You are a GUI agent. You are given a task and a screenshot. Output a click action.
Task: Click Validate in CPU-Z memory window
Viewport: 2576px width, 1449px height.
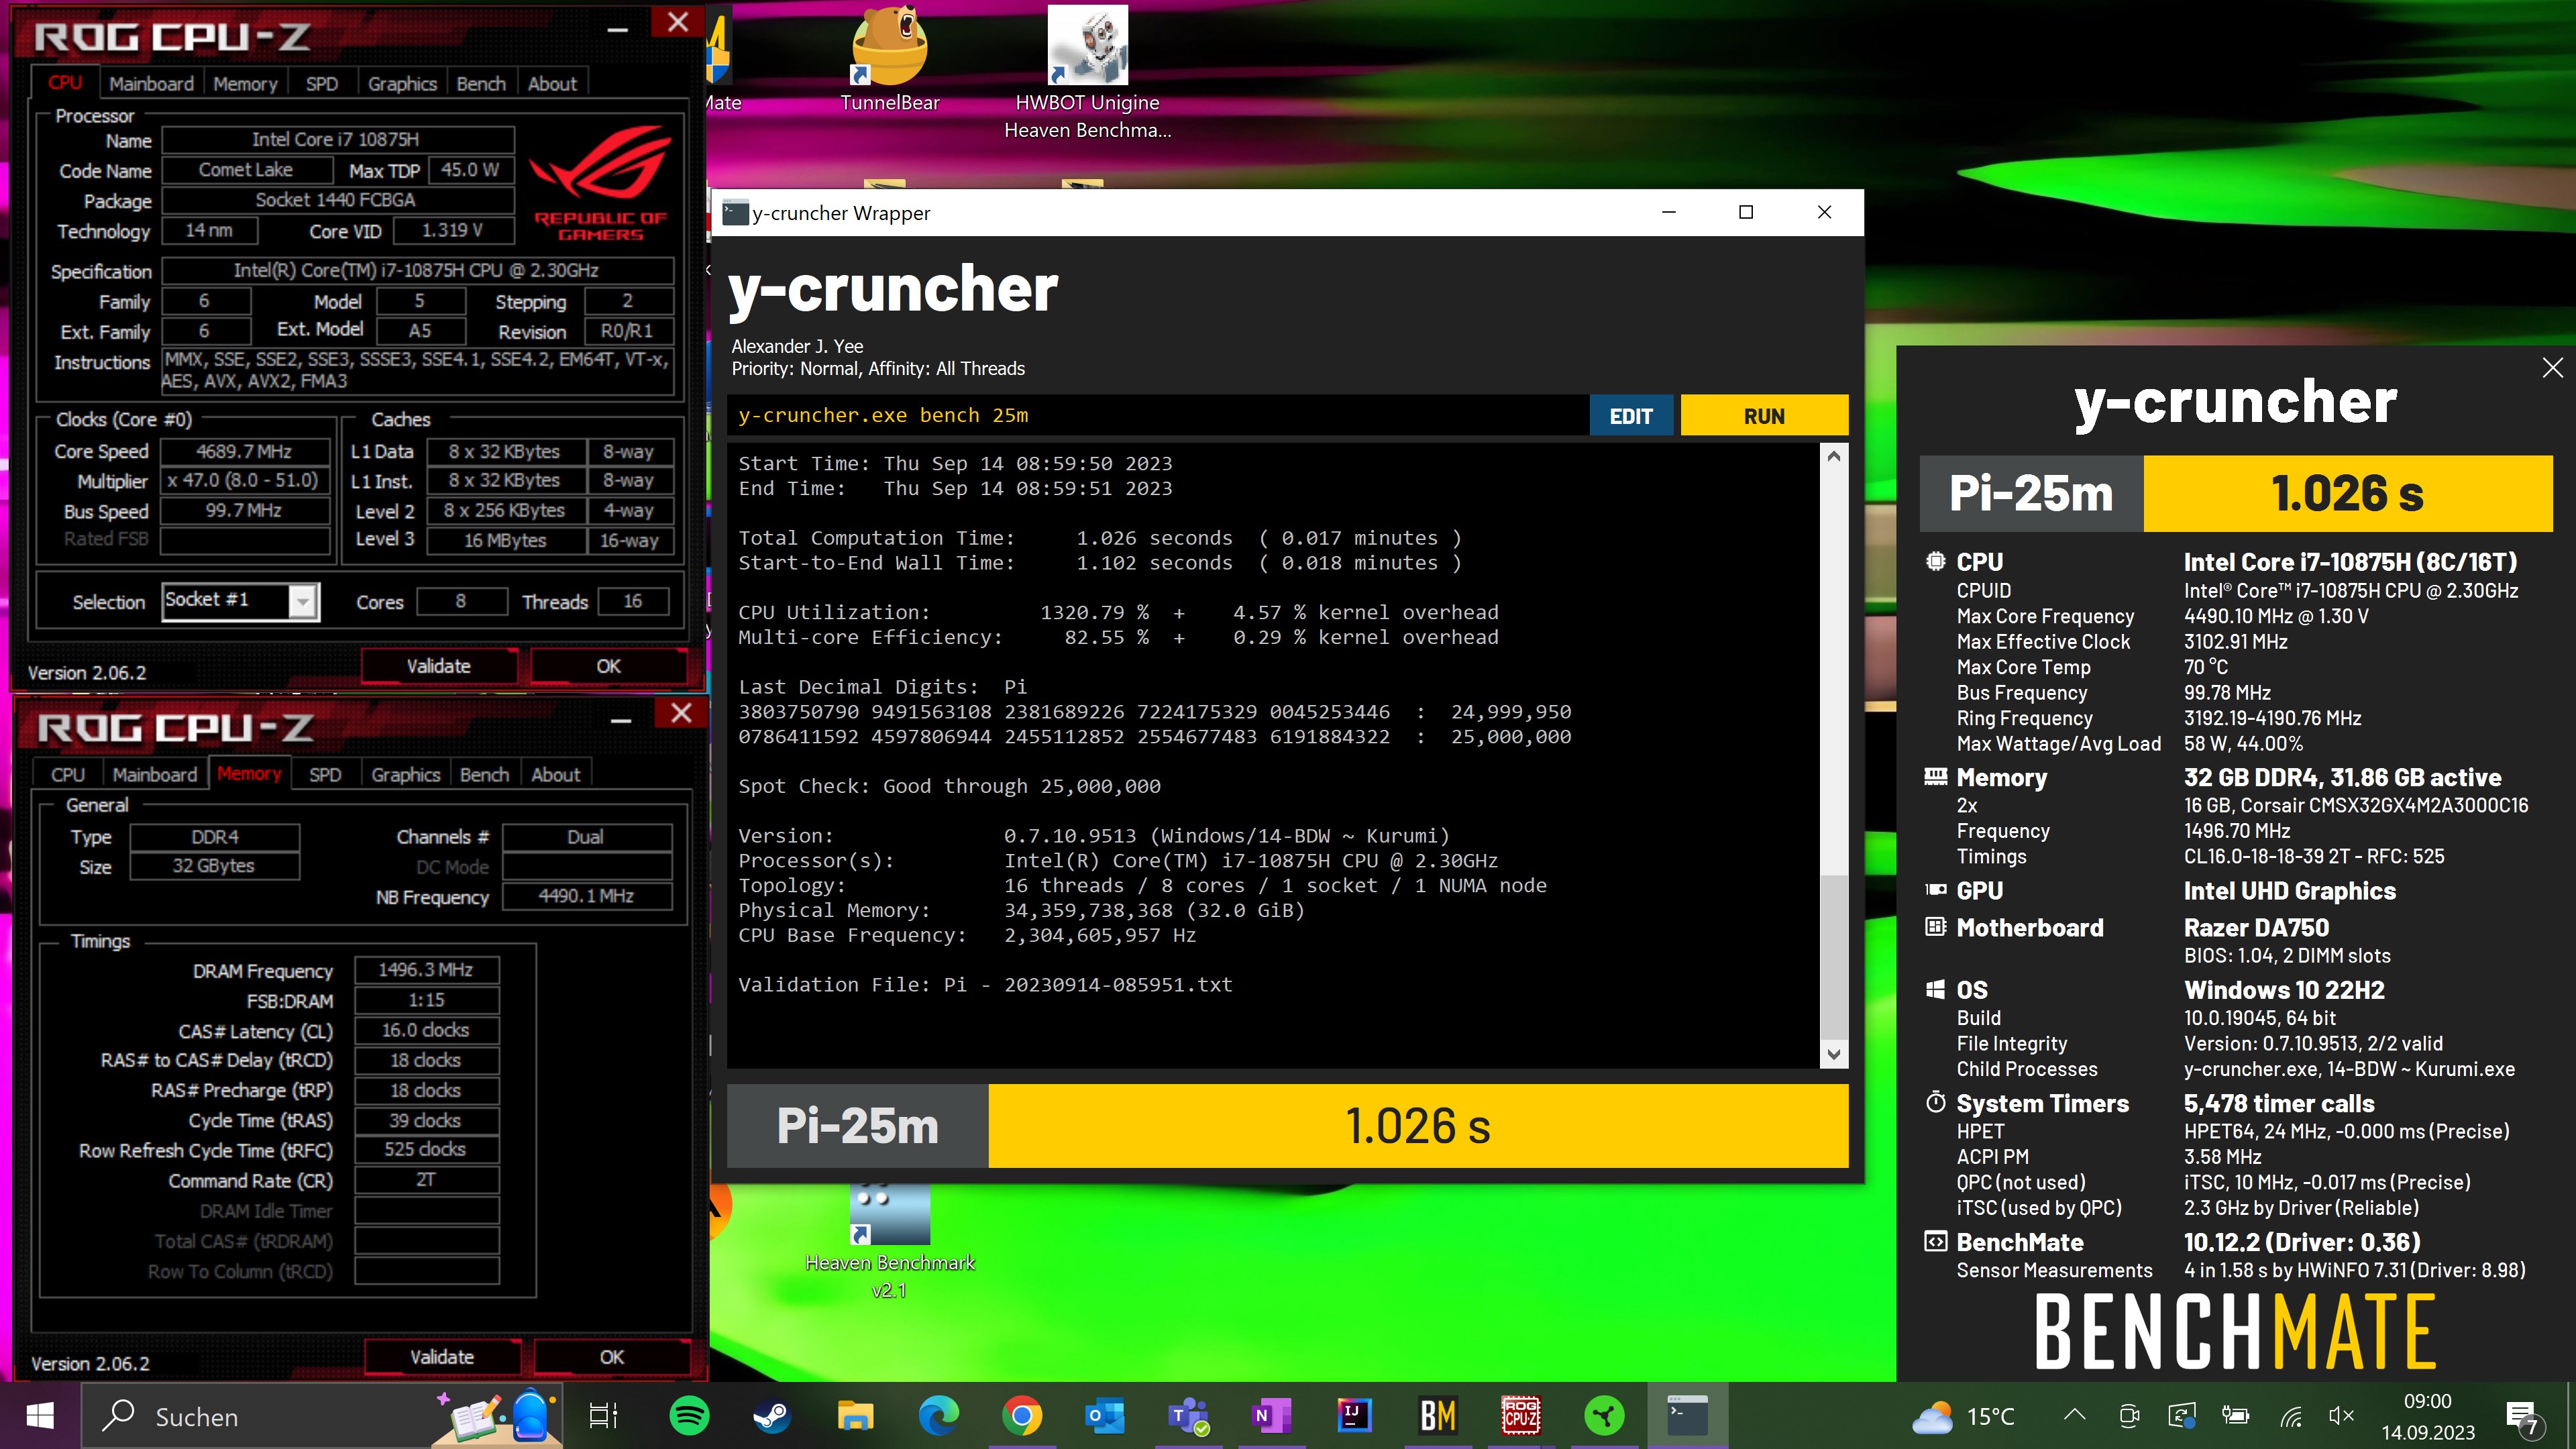(x=441, y=1357)
